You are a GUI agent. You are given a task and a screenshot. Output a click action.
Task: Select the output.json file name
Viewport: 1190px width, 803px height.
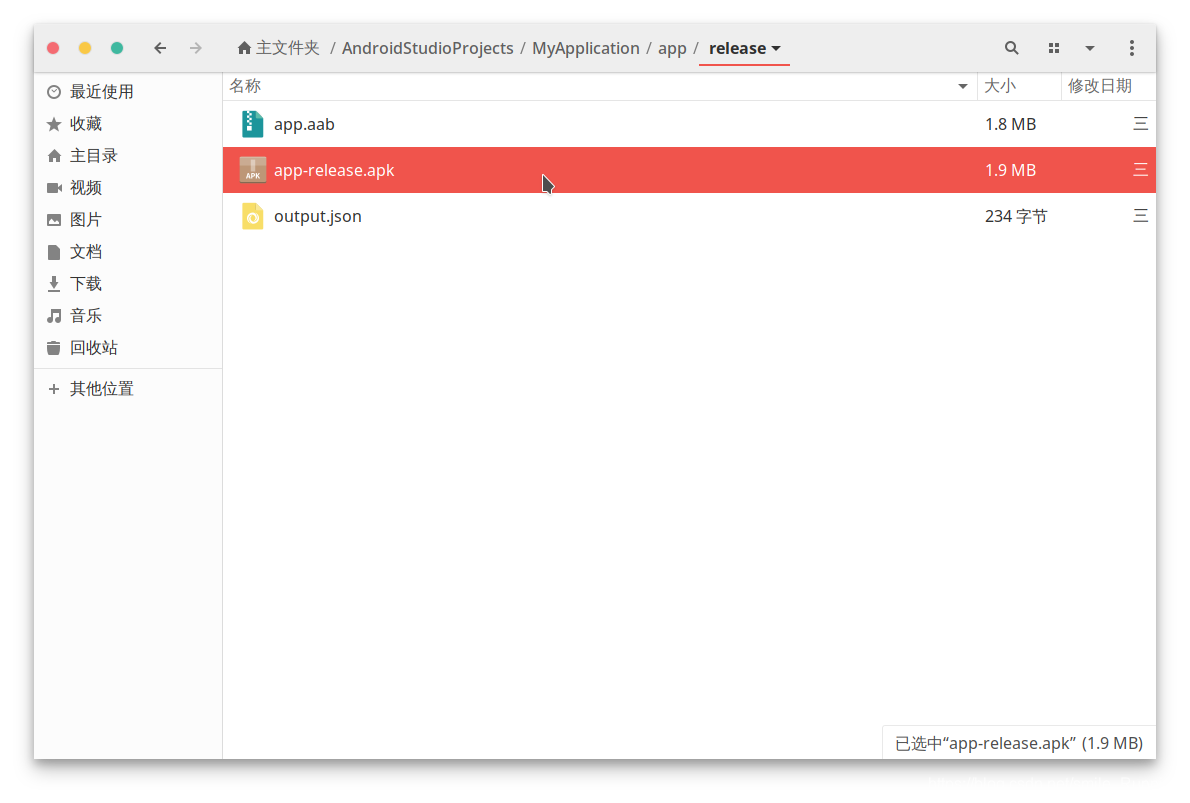tap(318, 216)
